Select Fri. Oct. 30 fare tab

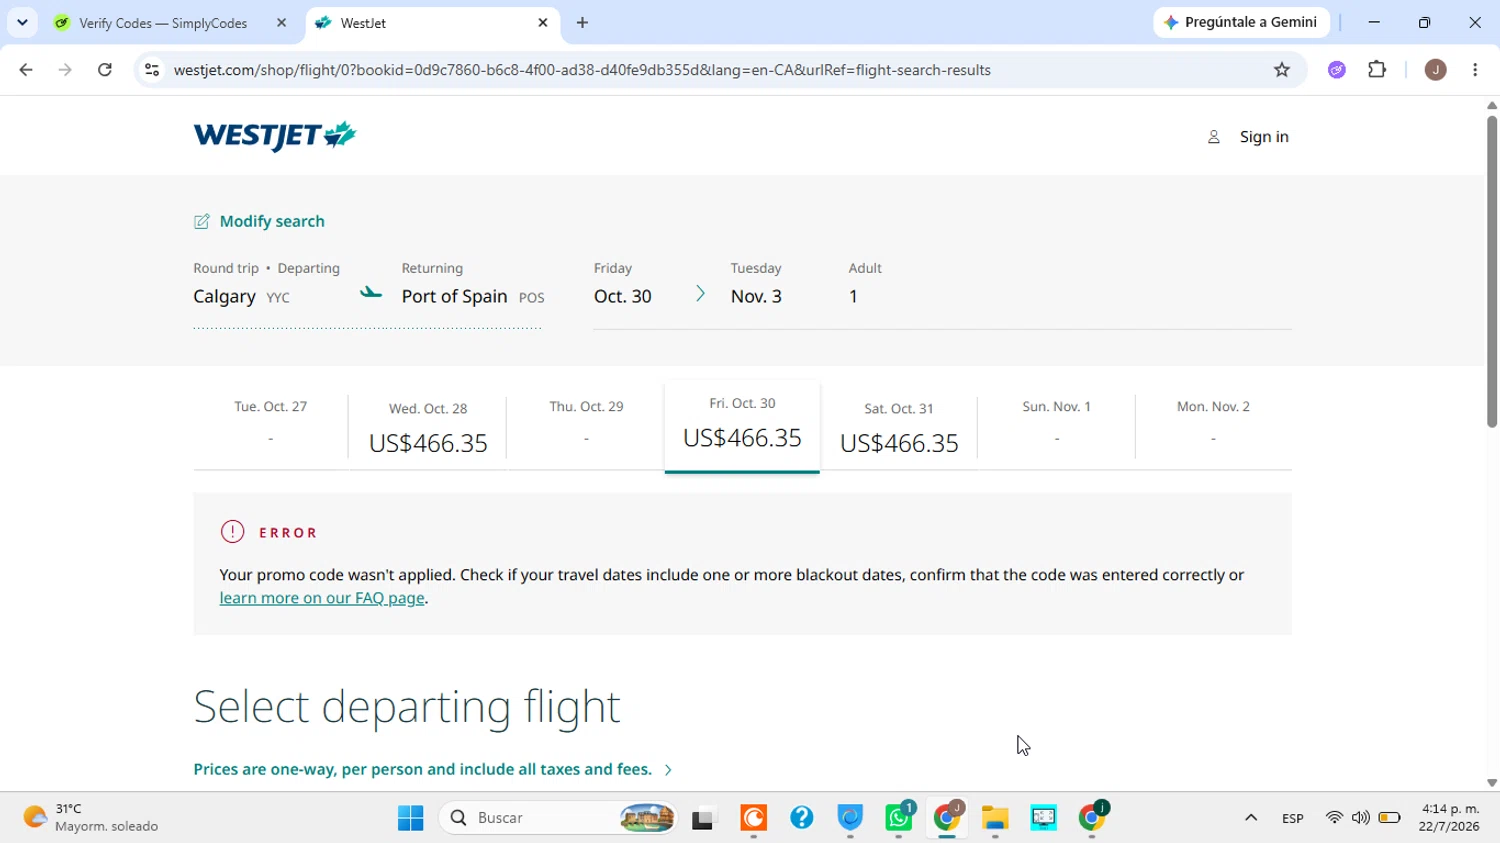coord(742,426)
